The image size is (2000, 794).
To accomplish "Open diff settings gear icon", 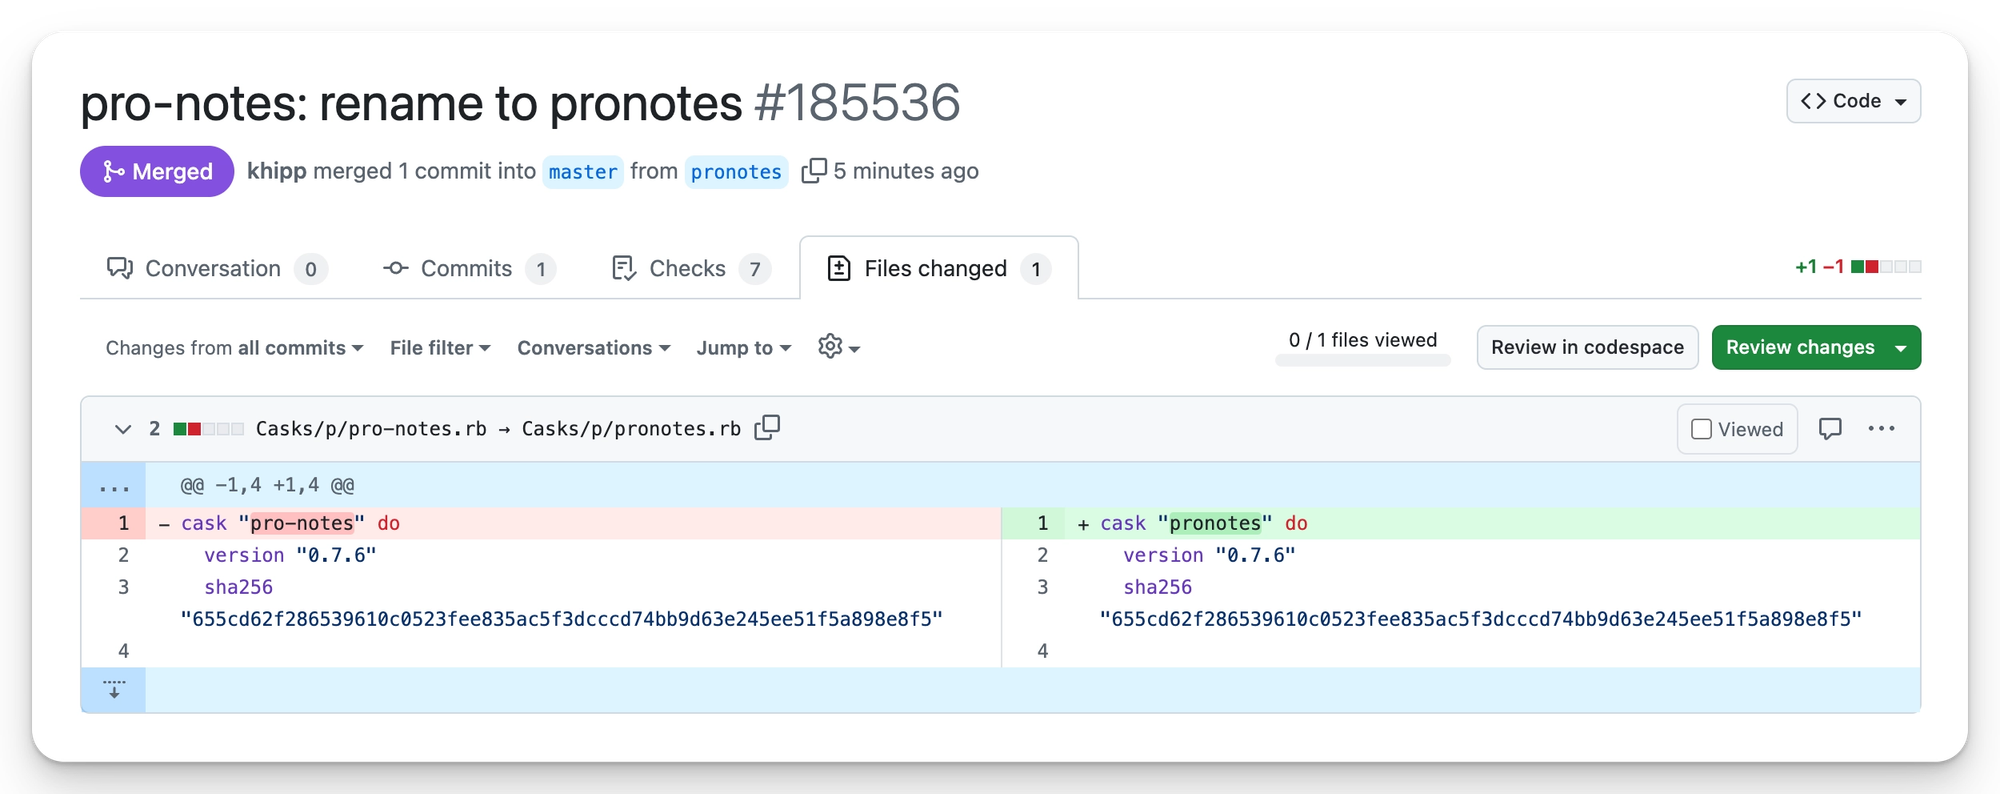I will (838, 347).
